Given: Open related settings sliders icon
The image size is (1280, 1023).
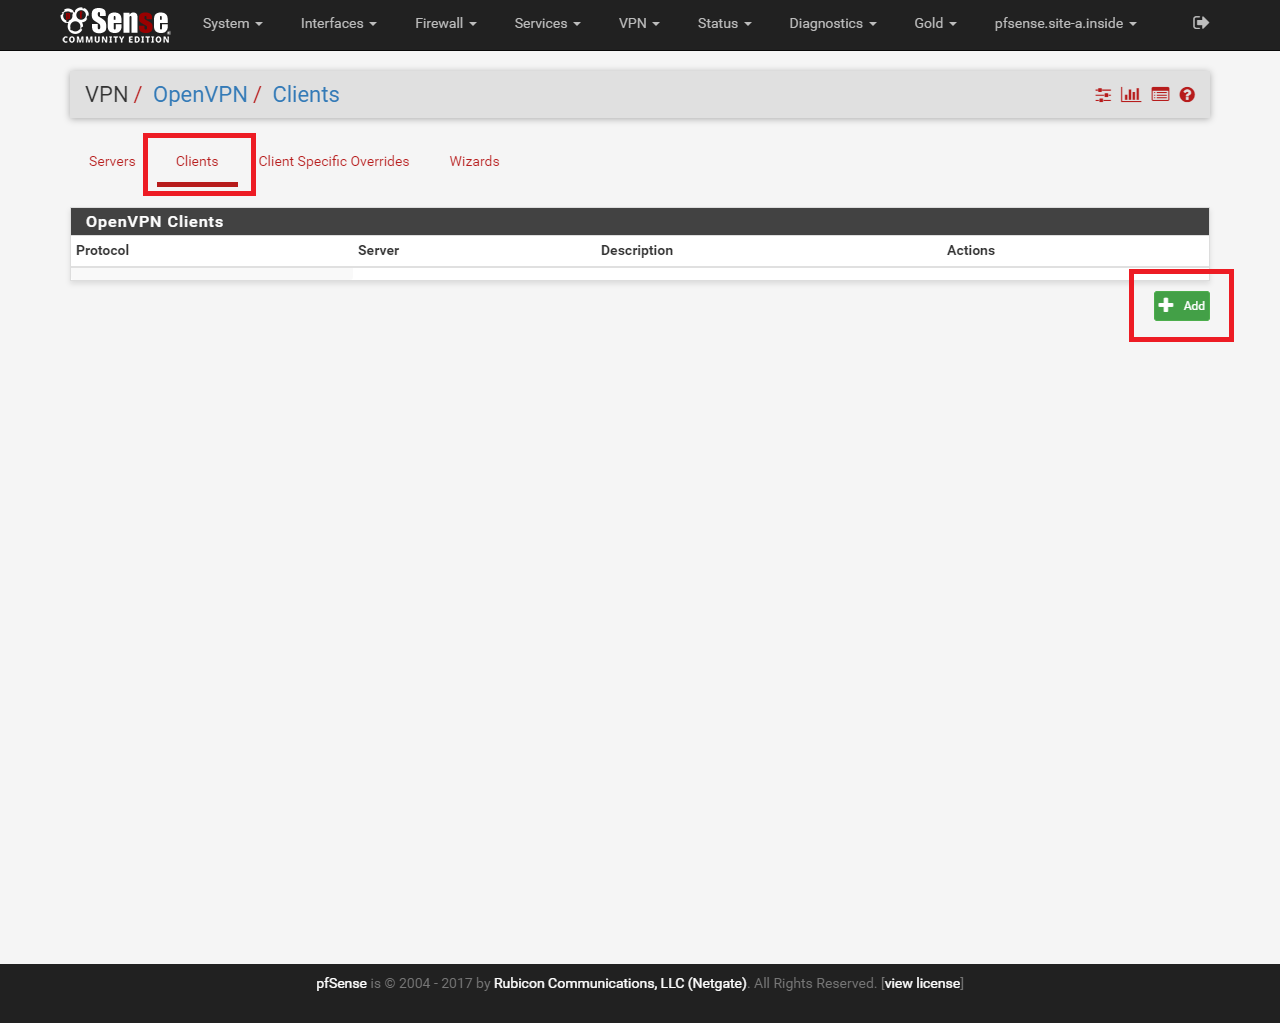Looking at the screenshot, I should tap(1103, 95).
